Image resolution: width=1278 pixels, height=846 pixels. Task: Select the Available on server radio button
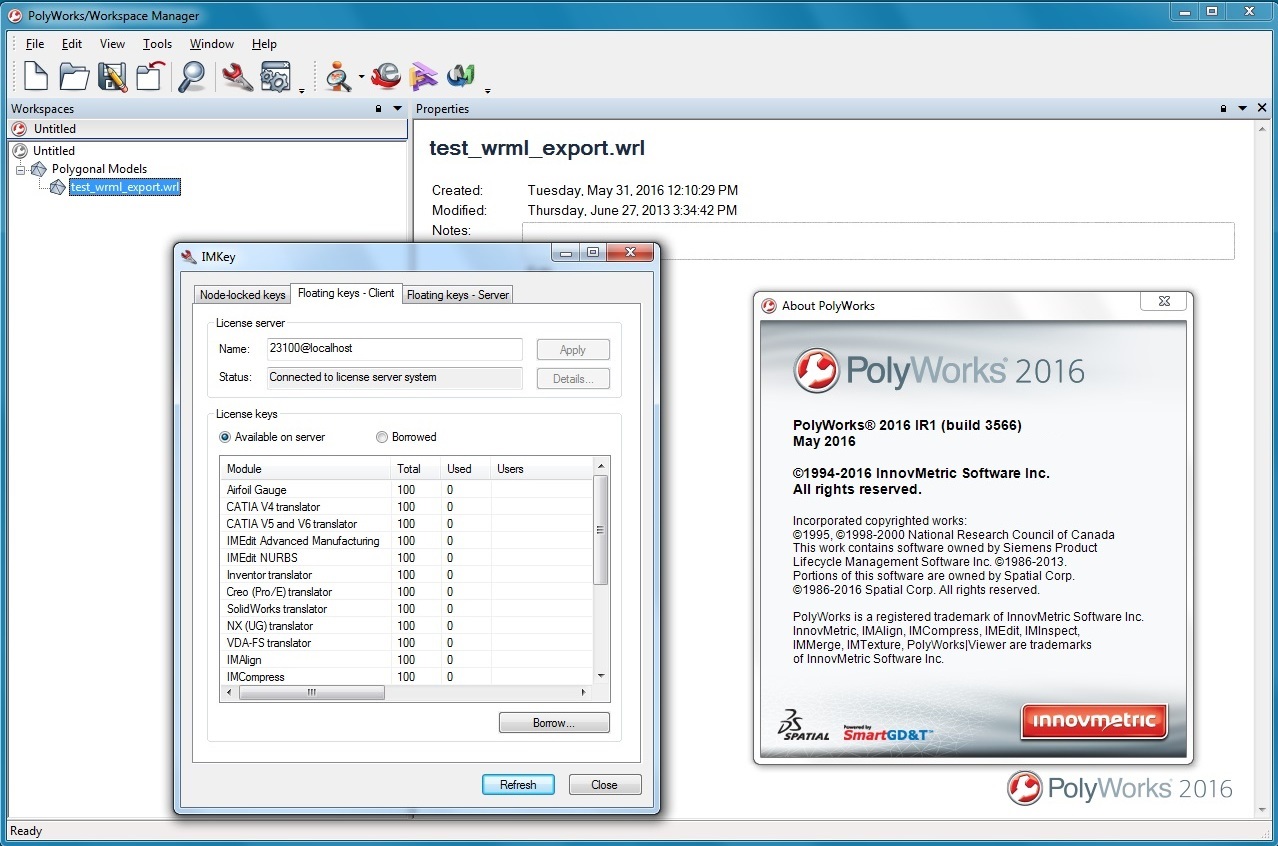pos(225,437)
